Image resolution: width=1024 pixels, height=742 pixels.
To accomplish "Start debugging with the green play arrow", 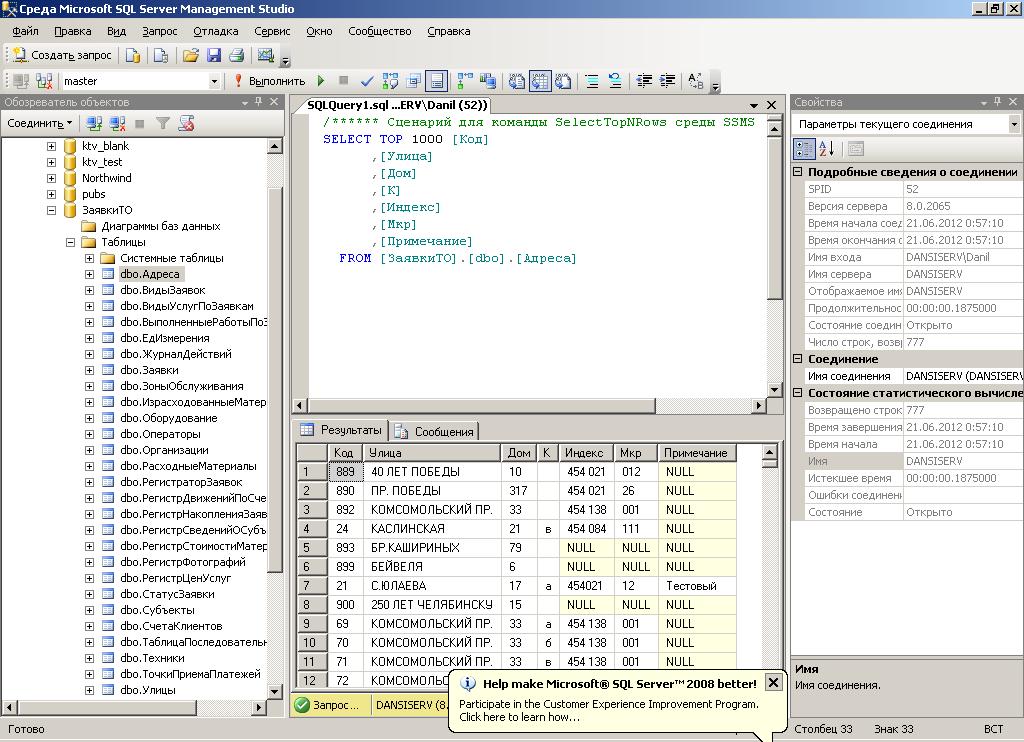I will [x=321, y=81].
